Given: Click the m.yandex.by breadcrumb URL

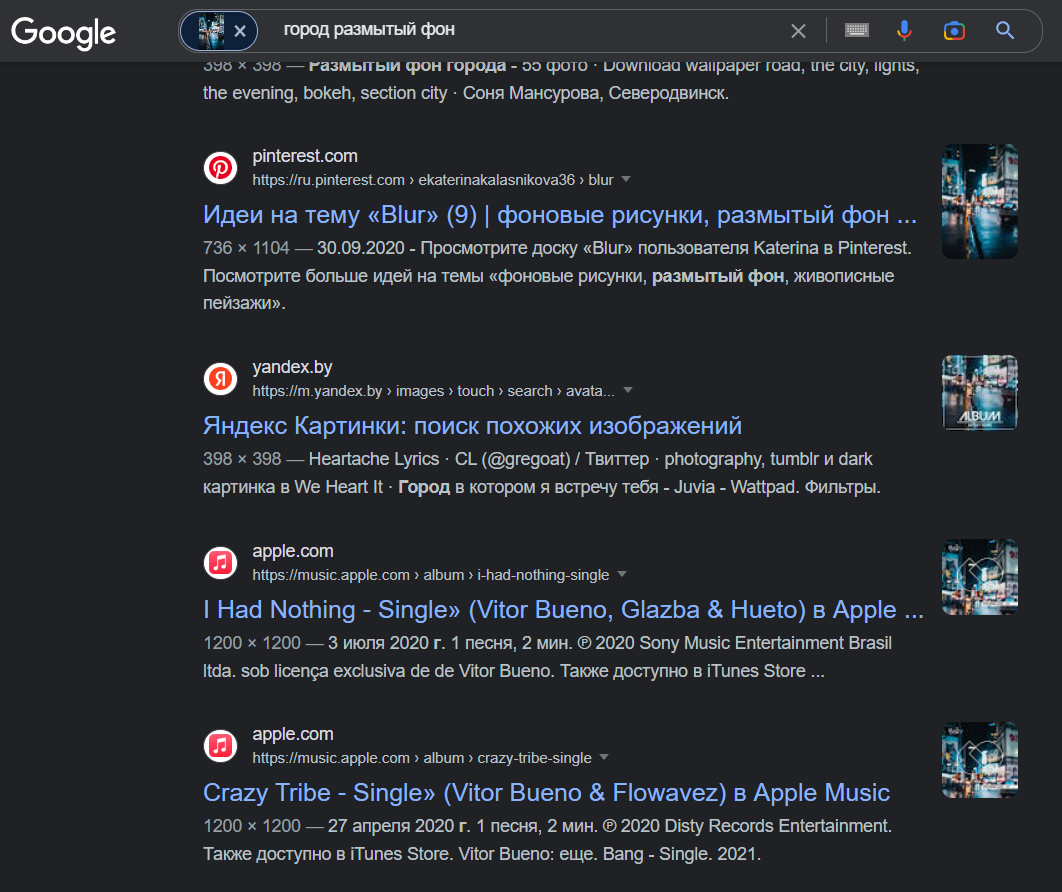Looking at the screenshot, I should point(433,391).
